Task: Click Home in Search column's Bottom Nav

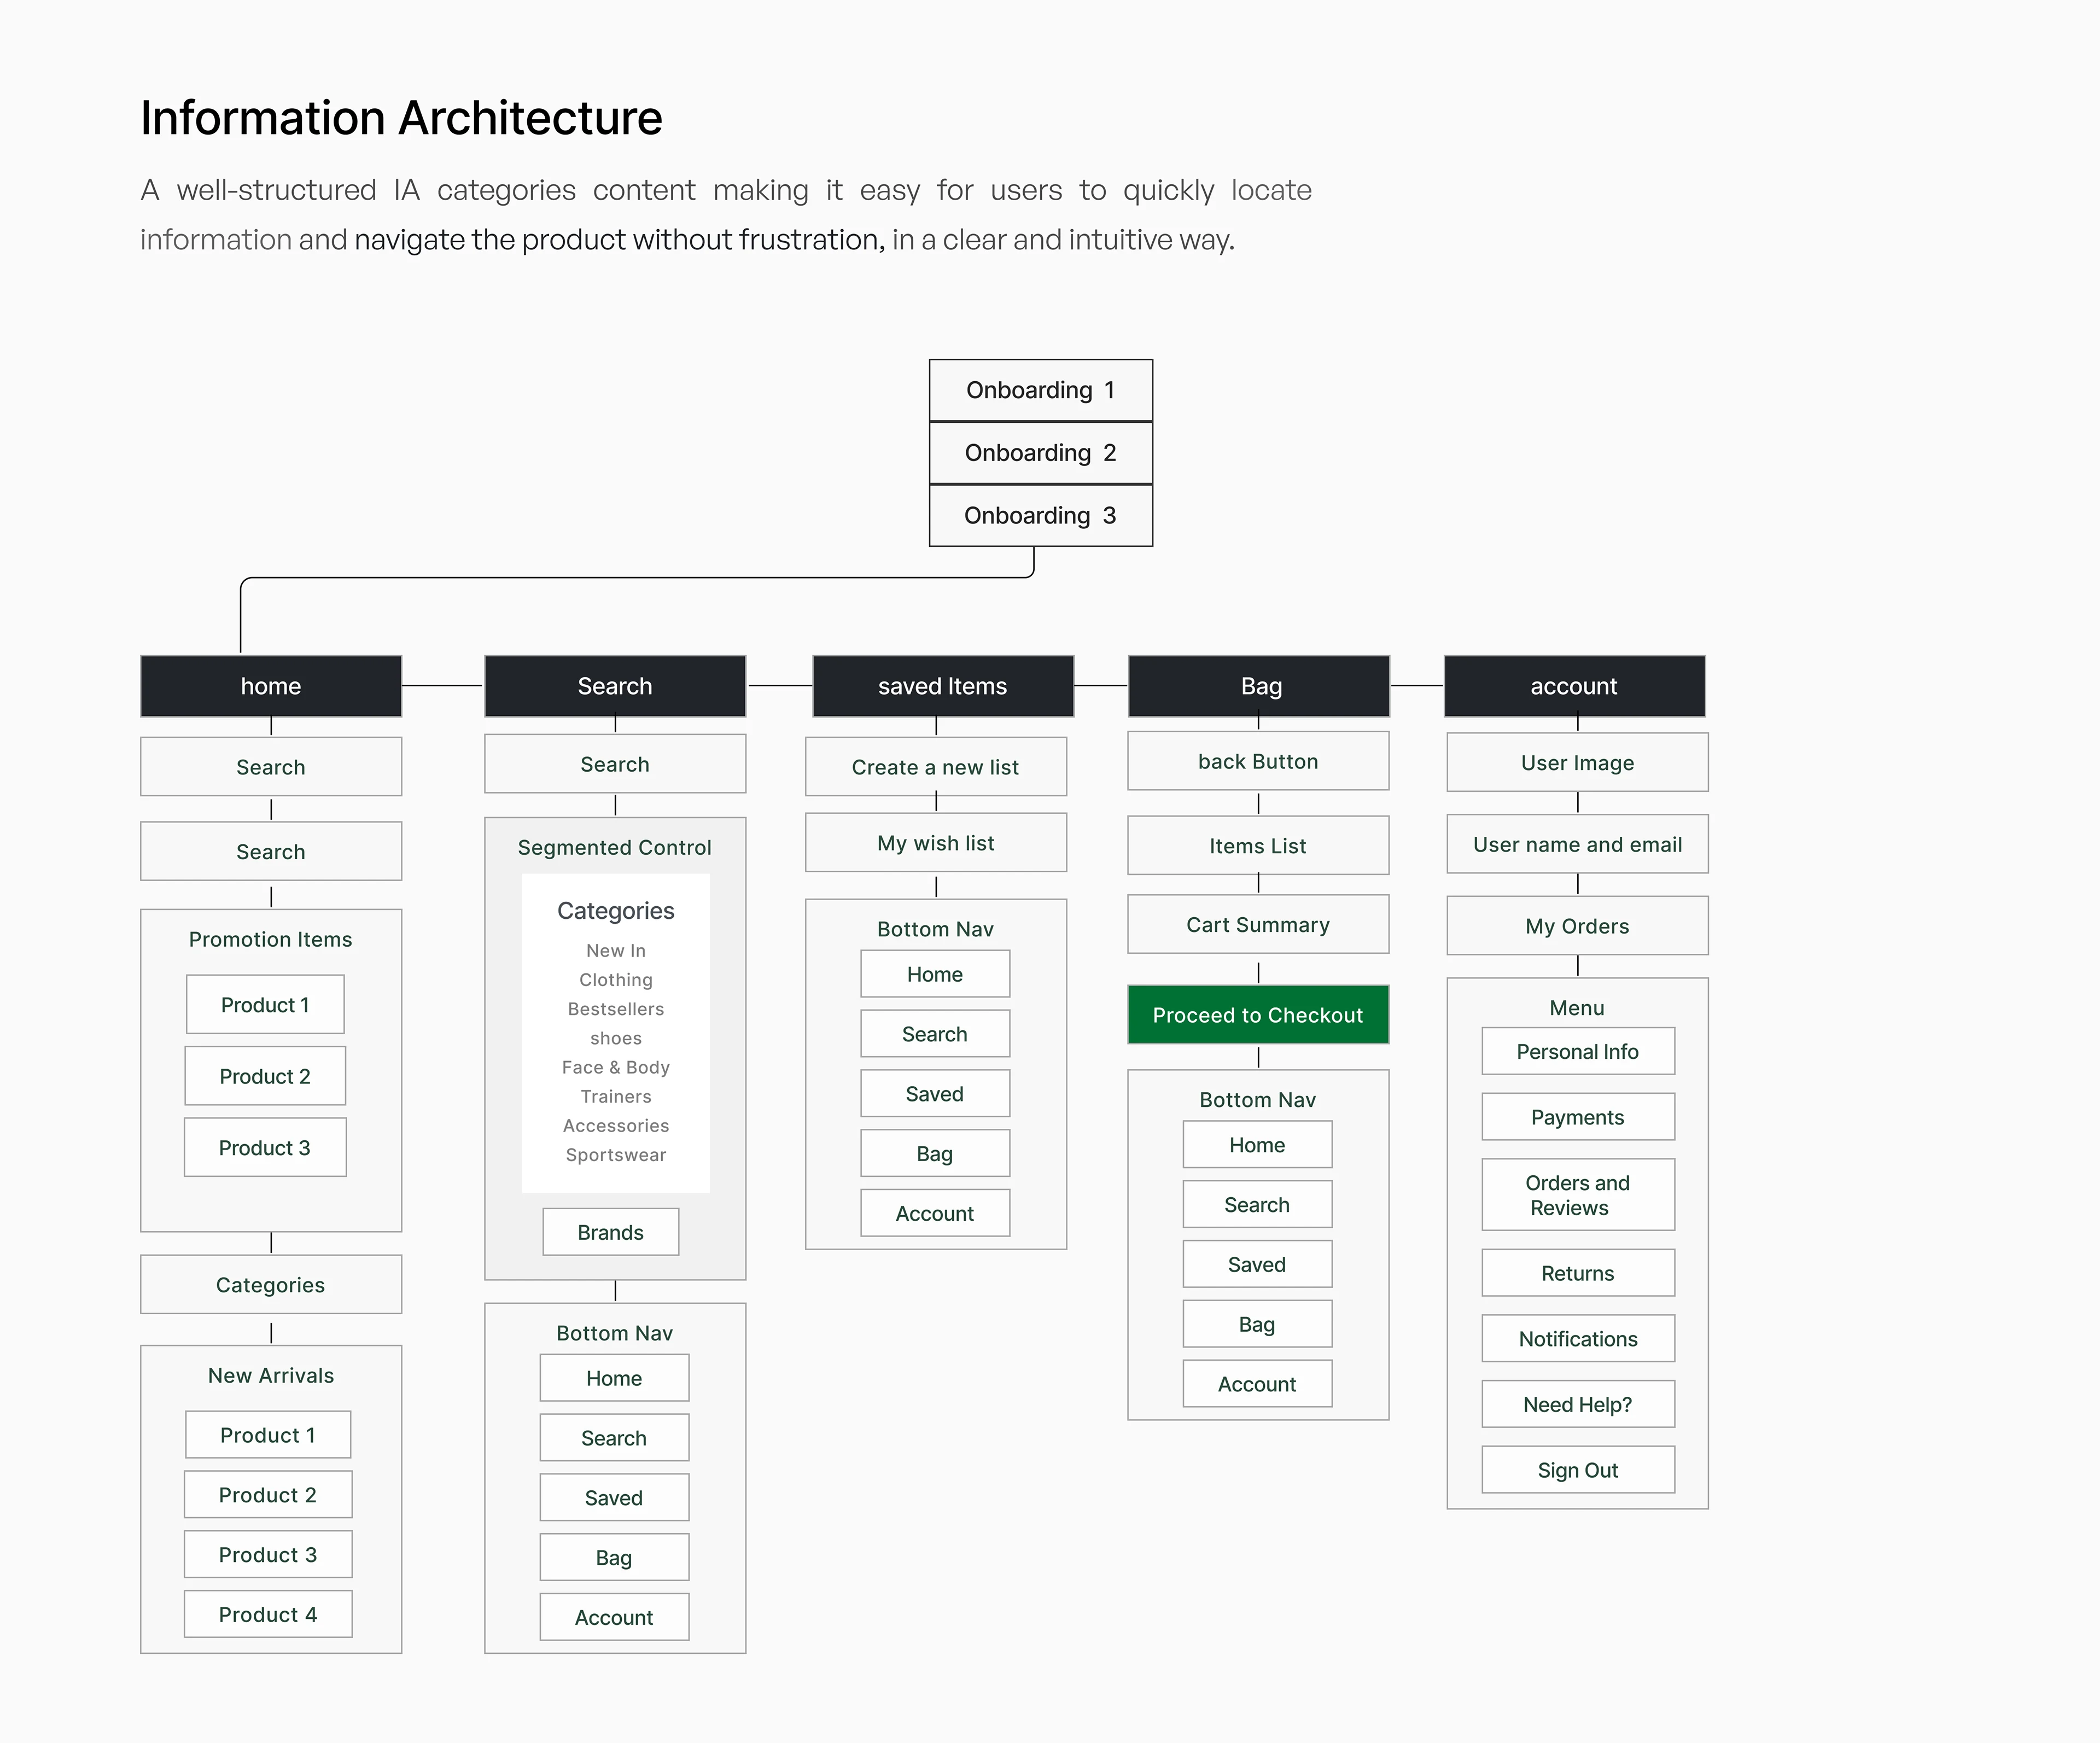Action: (614, 1378)
